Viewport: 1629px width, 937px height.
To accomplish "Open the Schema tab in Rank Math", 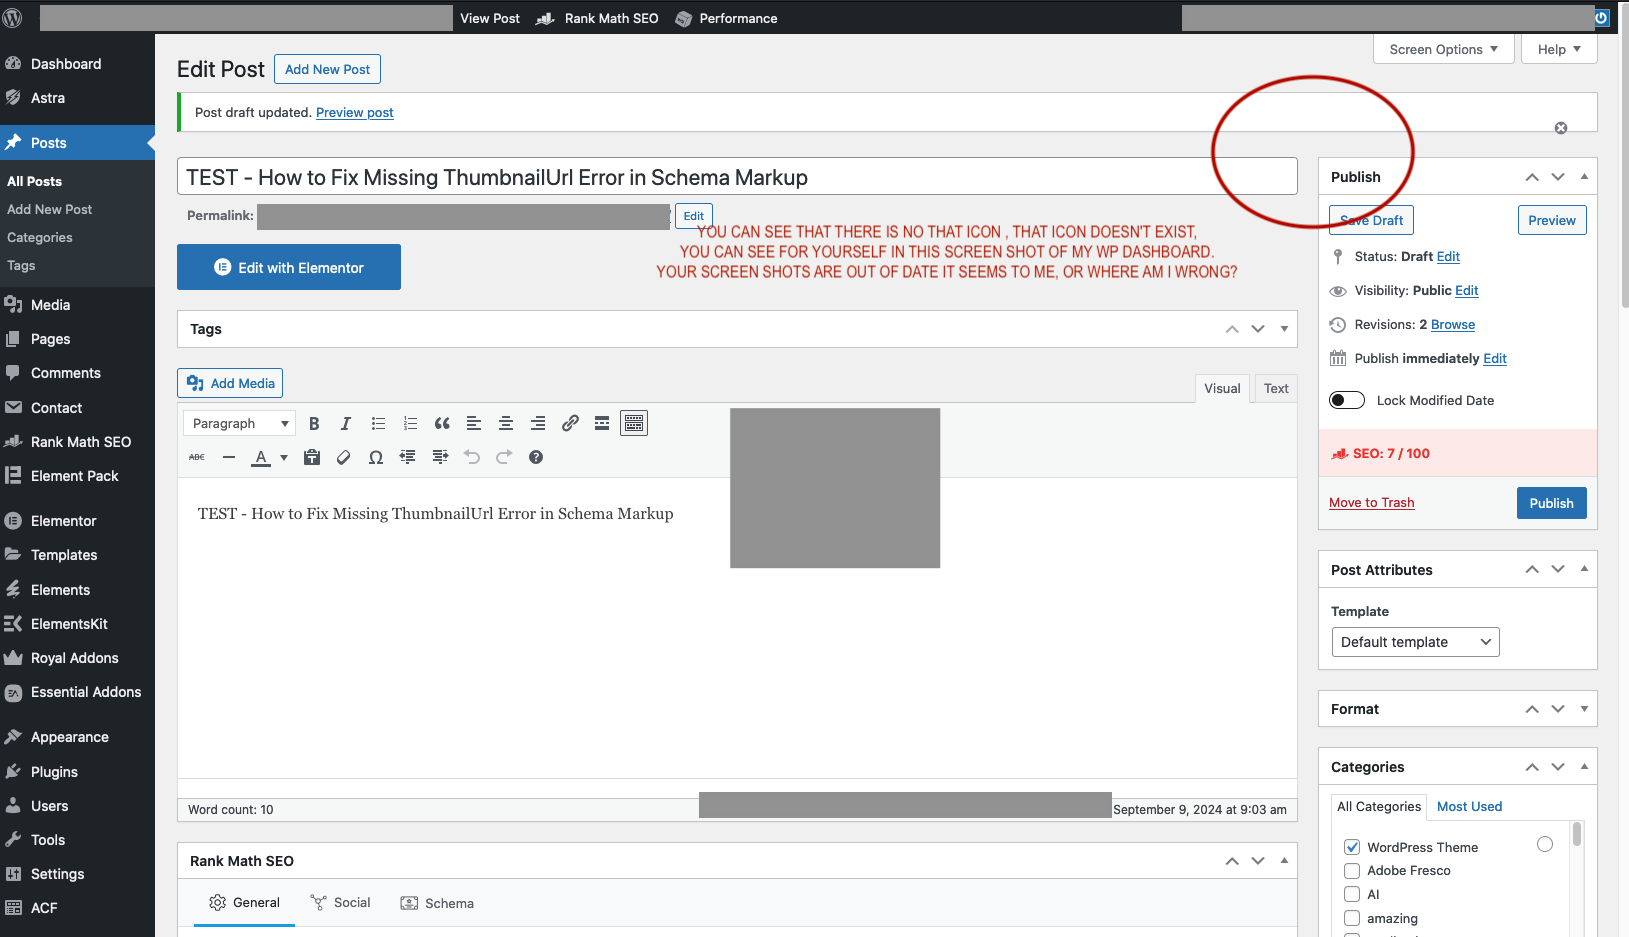I will coord(438,903).
